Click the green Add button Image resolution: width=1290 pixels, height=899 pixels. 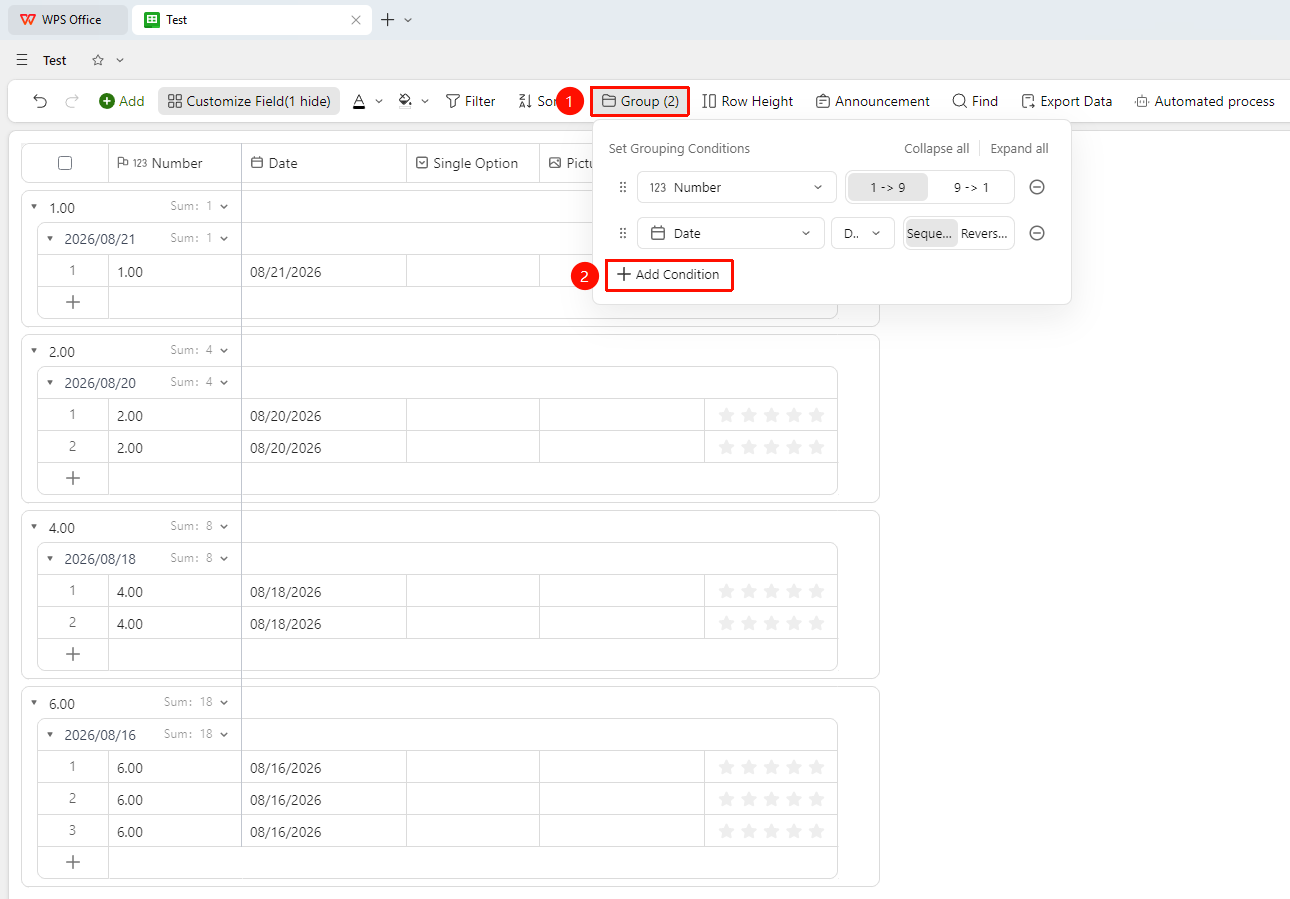click(x=121, y=101)
